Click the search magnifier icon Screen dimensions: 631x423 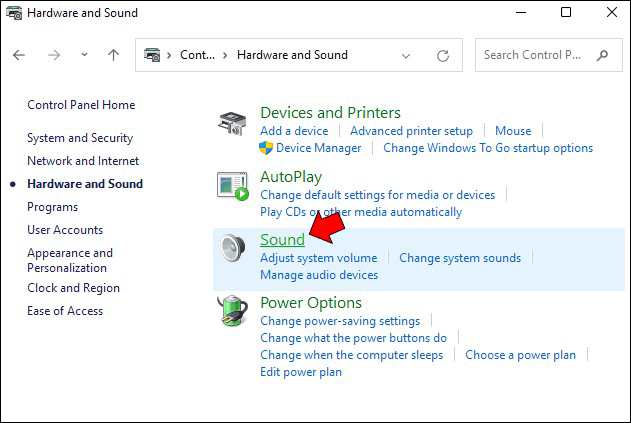point(603,56)
